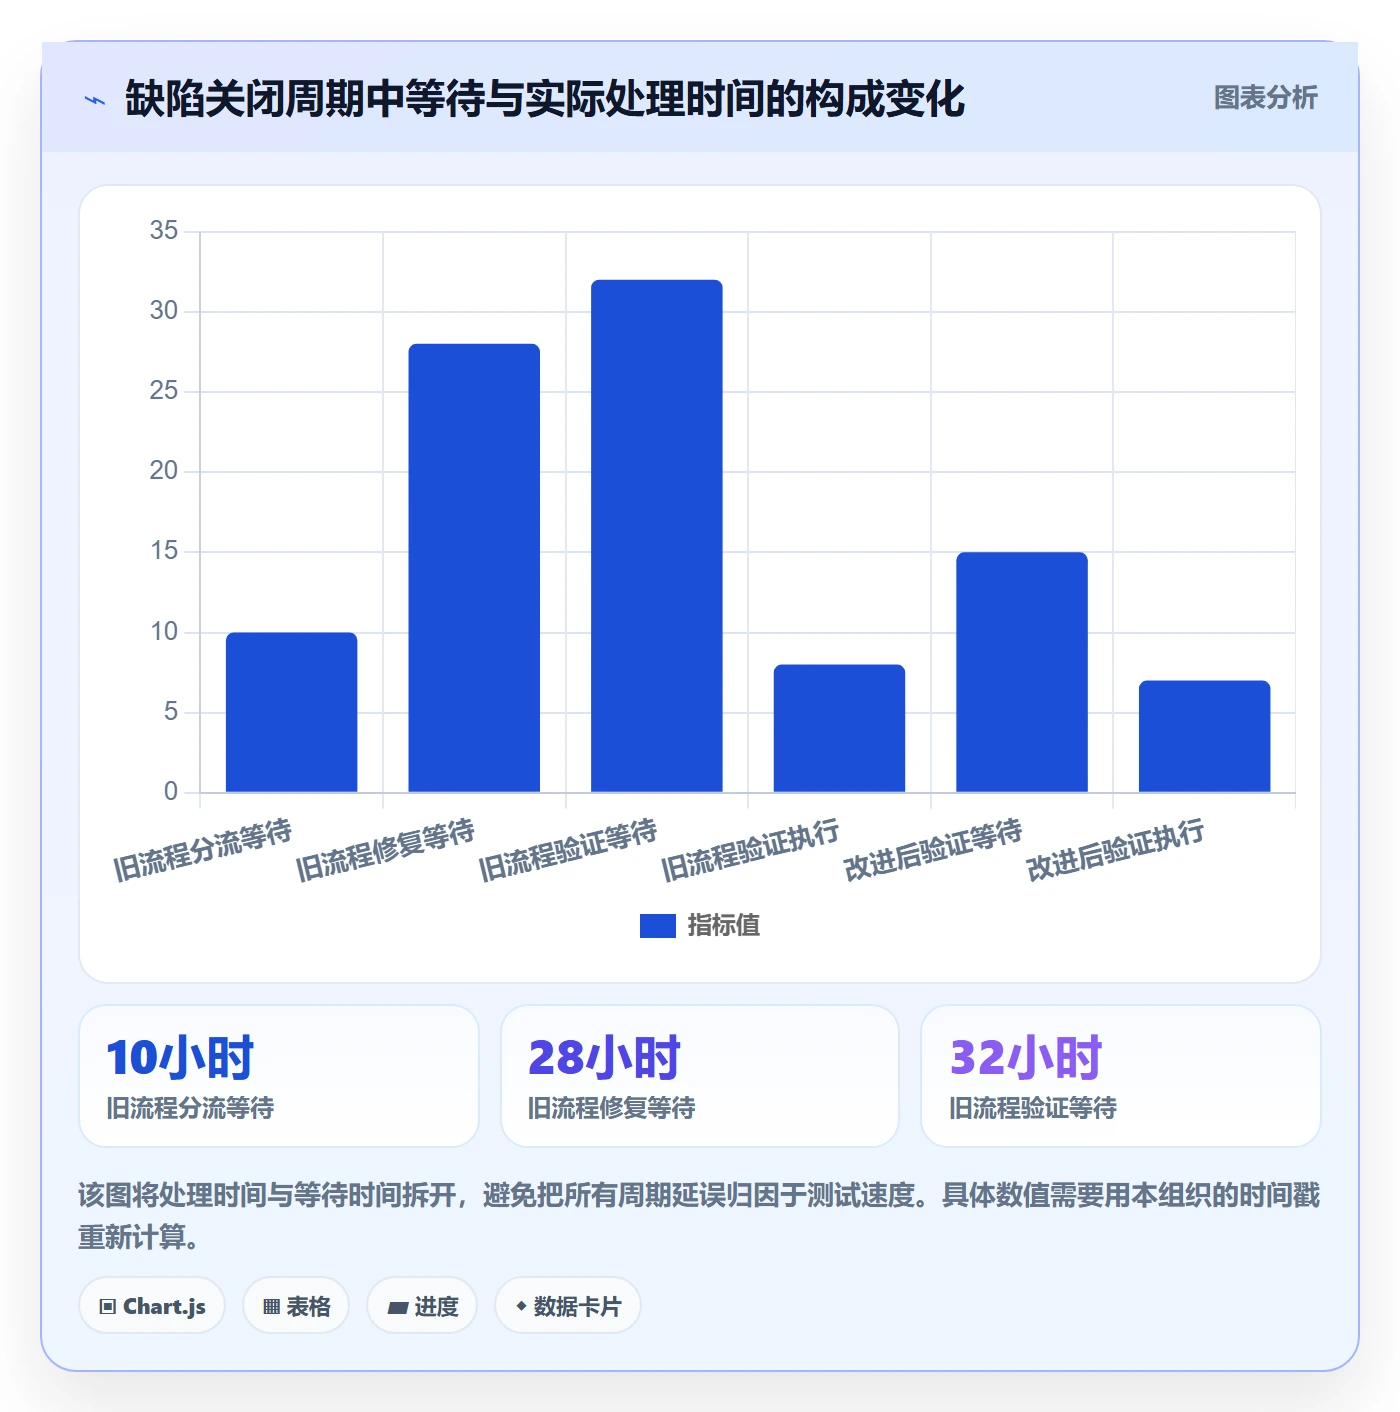Click the 指标值 legend label
The image size is (1400, 1412).
click(x=724, y=926)
